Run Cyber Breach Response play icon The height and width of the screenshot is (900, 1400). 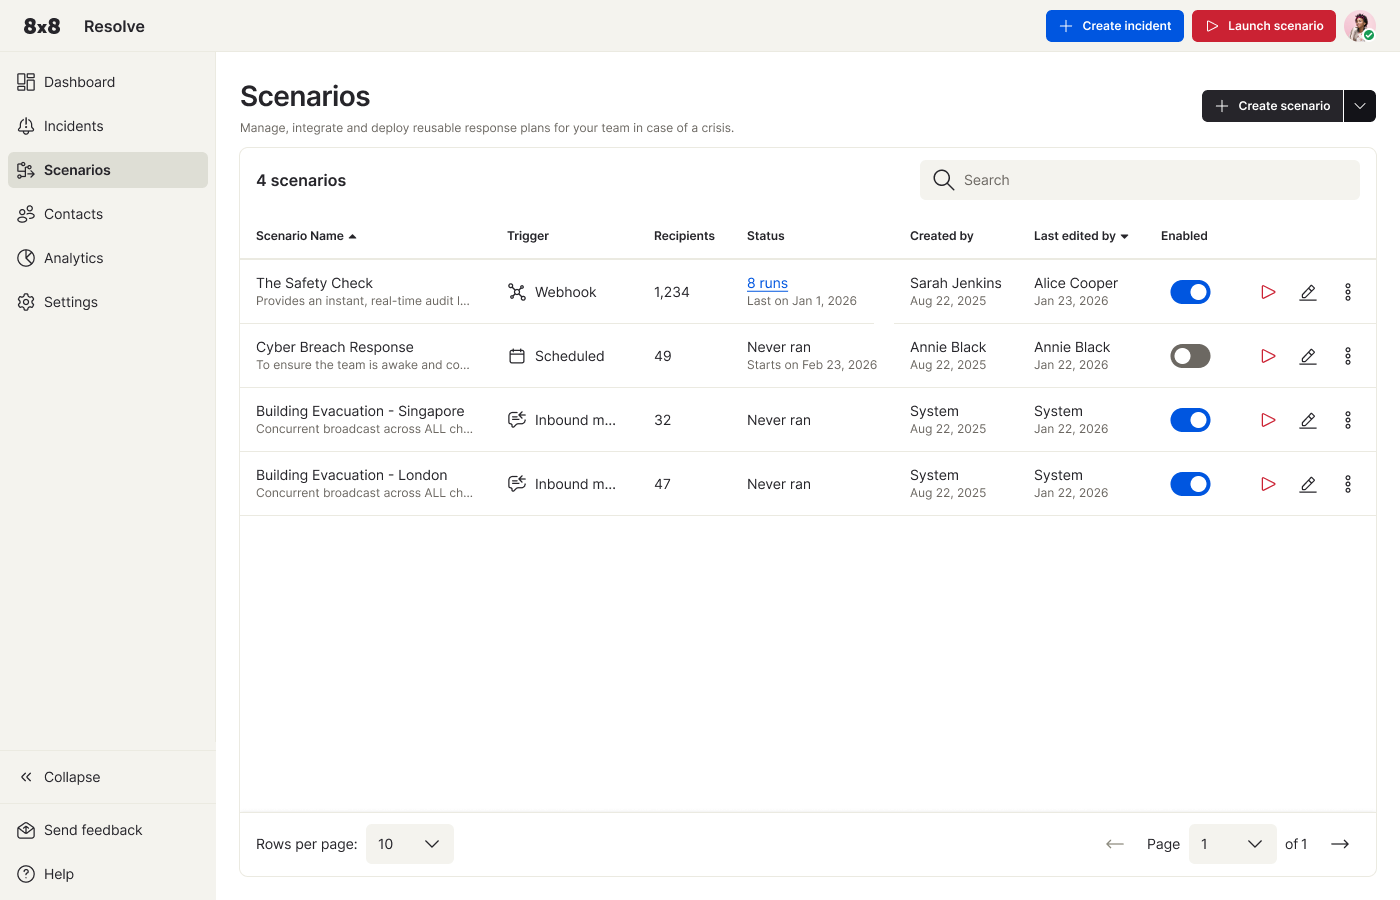click(1268, 356)
